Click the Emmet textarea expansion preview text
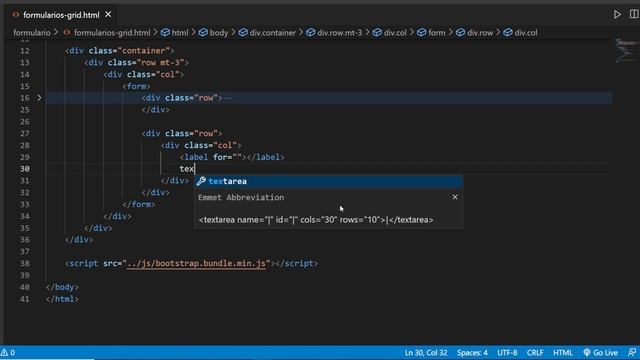The image size is (640, 360). (316, 220)
